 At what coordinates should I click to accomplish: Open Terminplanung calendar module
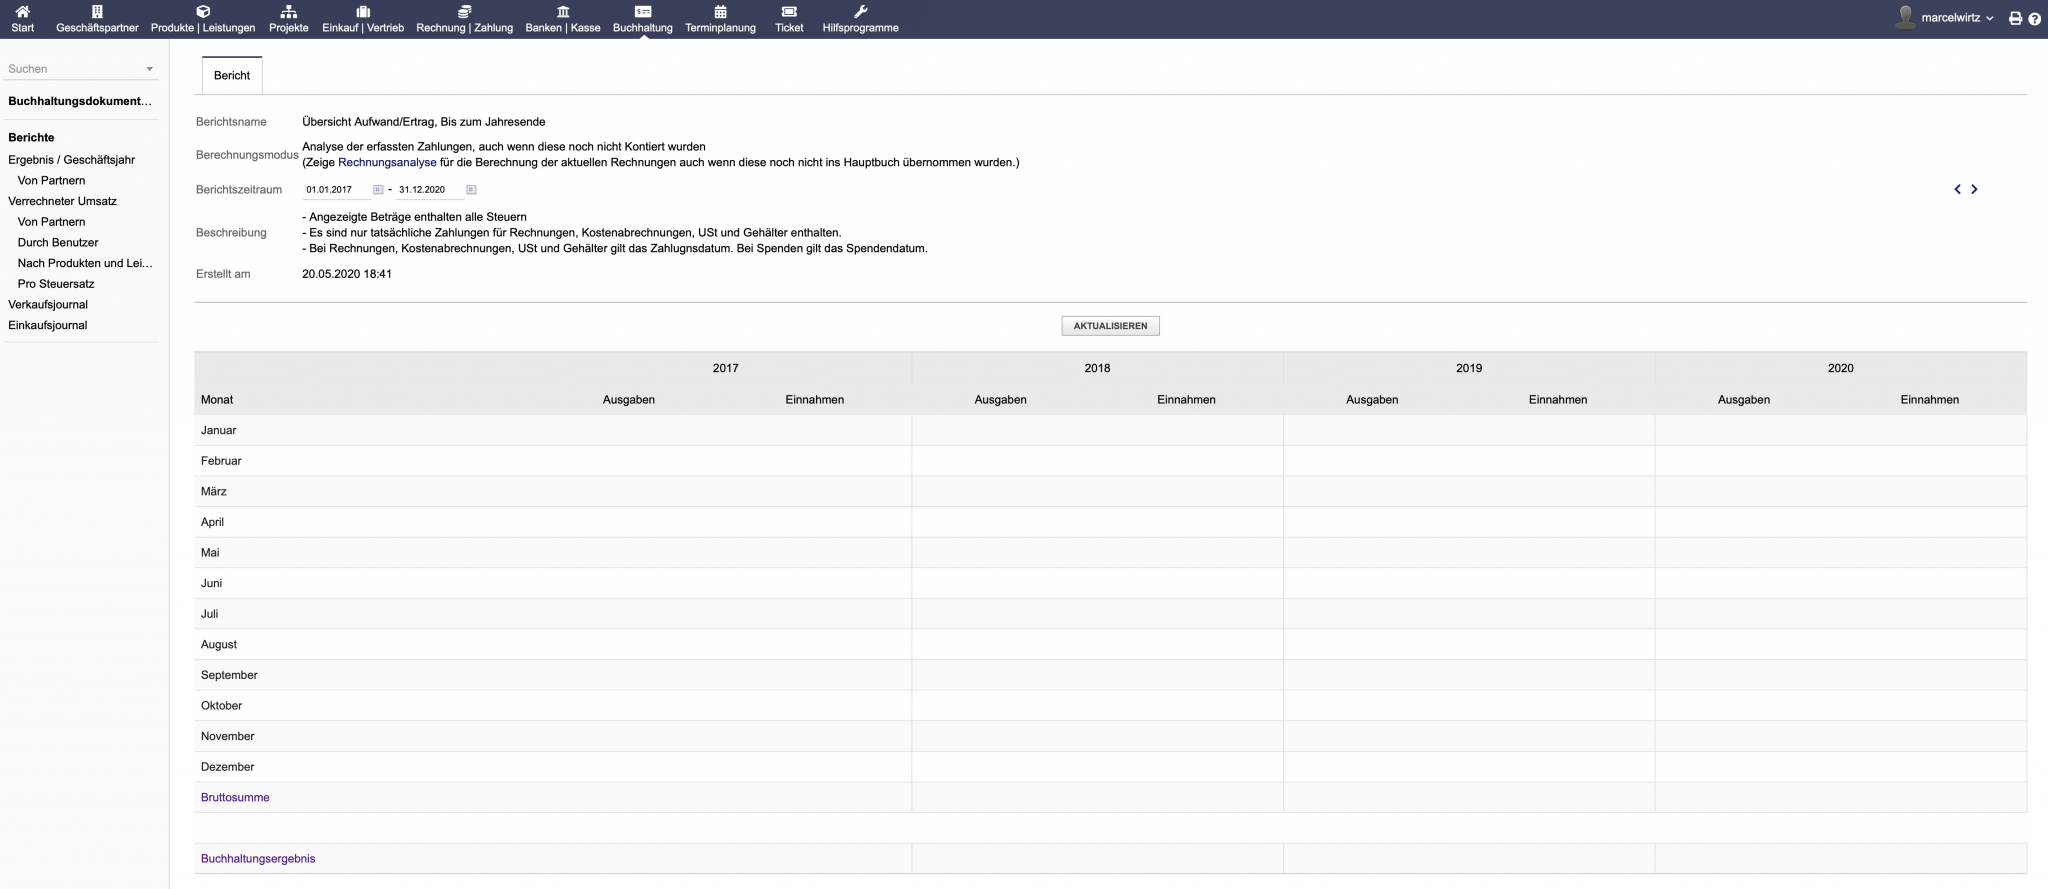click(720, 19)
